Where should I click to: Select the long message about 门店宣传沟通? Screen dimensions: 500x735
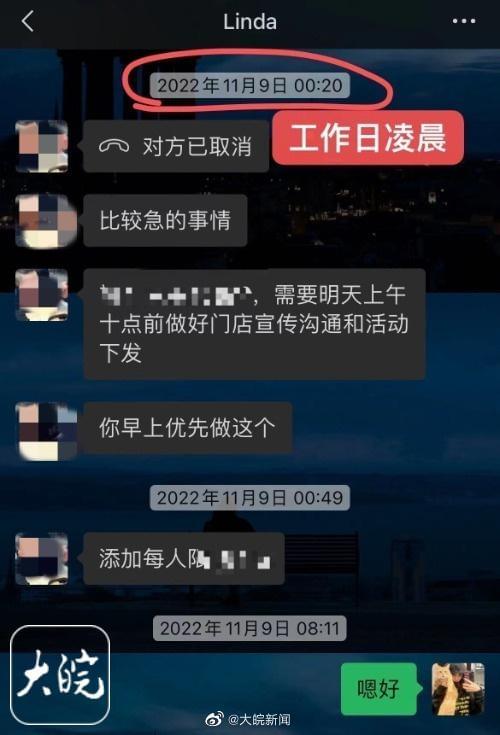(x=254, y=324)
